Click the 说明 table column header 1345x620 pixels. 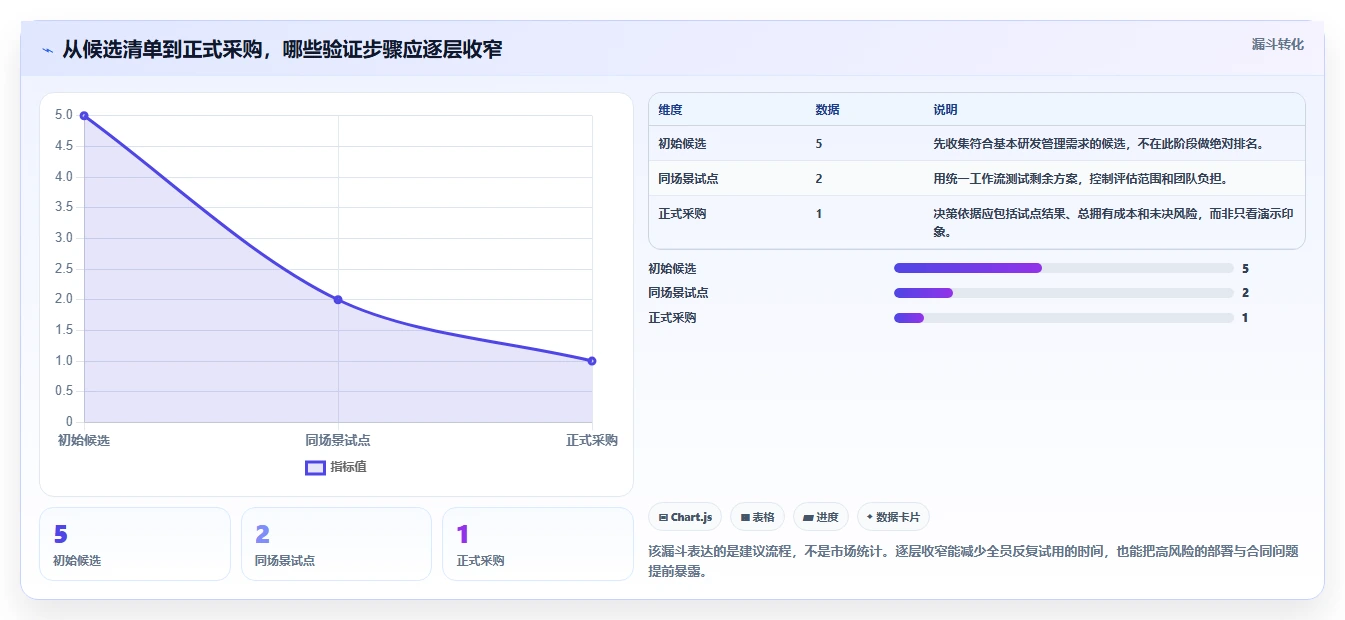pyautogui.click(x=945, y=110)
